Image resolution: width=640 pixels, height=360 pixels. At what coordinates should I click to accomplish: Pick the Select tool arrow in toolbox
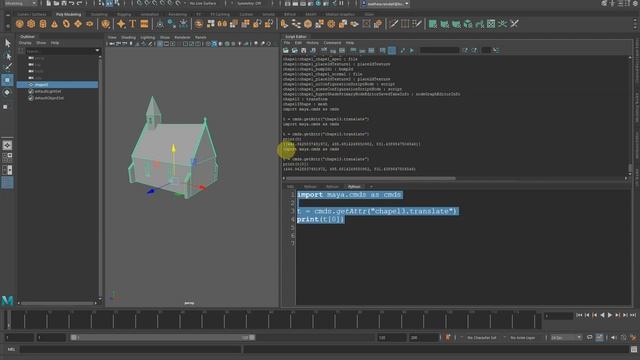tap(7, 43)
